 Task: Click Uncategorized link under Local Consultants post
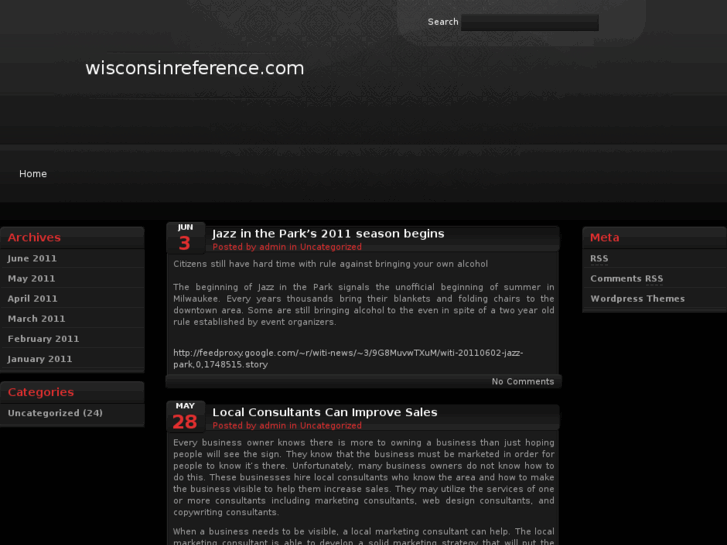click(x=331, y=426)
